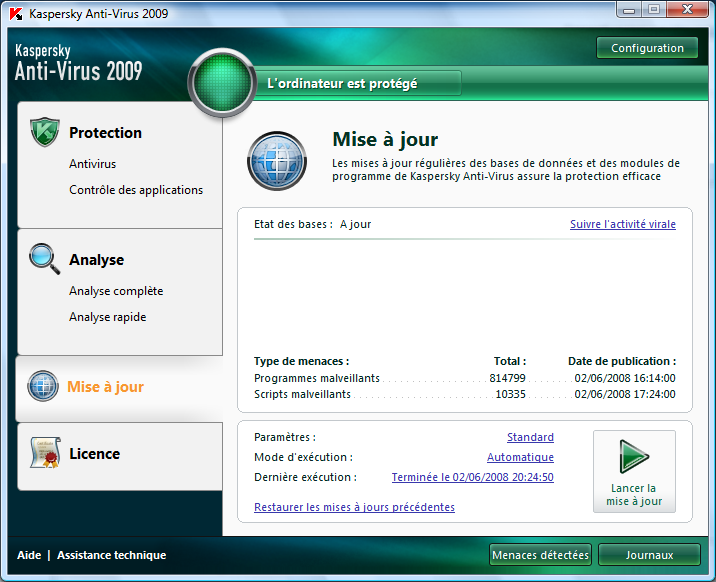Follow the Suivre l'activité virale link
716x582 pixels.
coord(622,224)
